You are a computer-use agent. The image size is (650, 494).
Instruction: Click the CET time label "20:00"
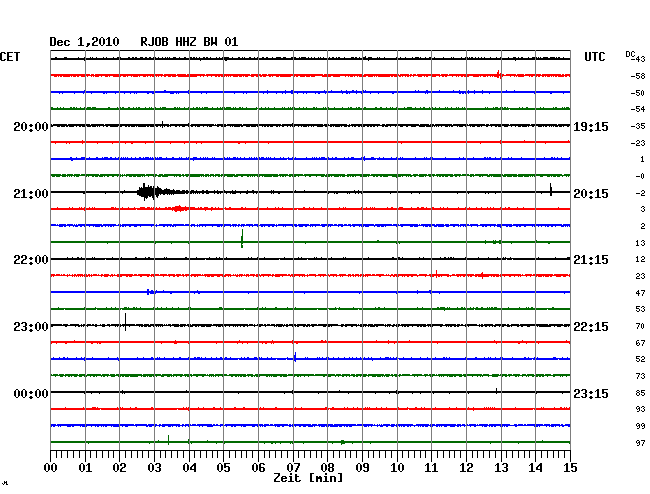coord(31,126)
